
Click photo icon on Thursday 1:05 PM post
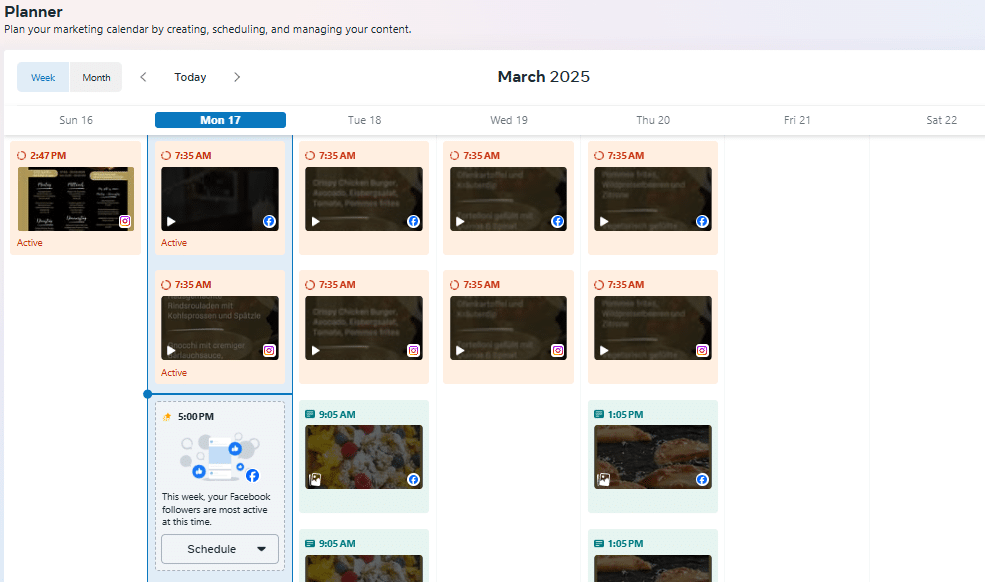604,480
